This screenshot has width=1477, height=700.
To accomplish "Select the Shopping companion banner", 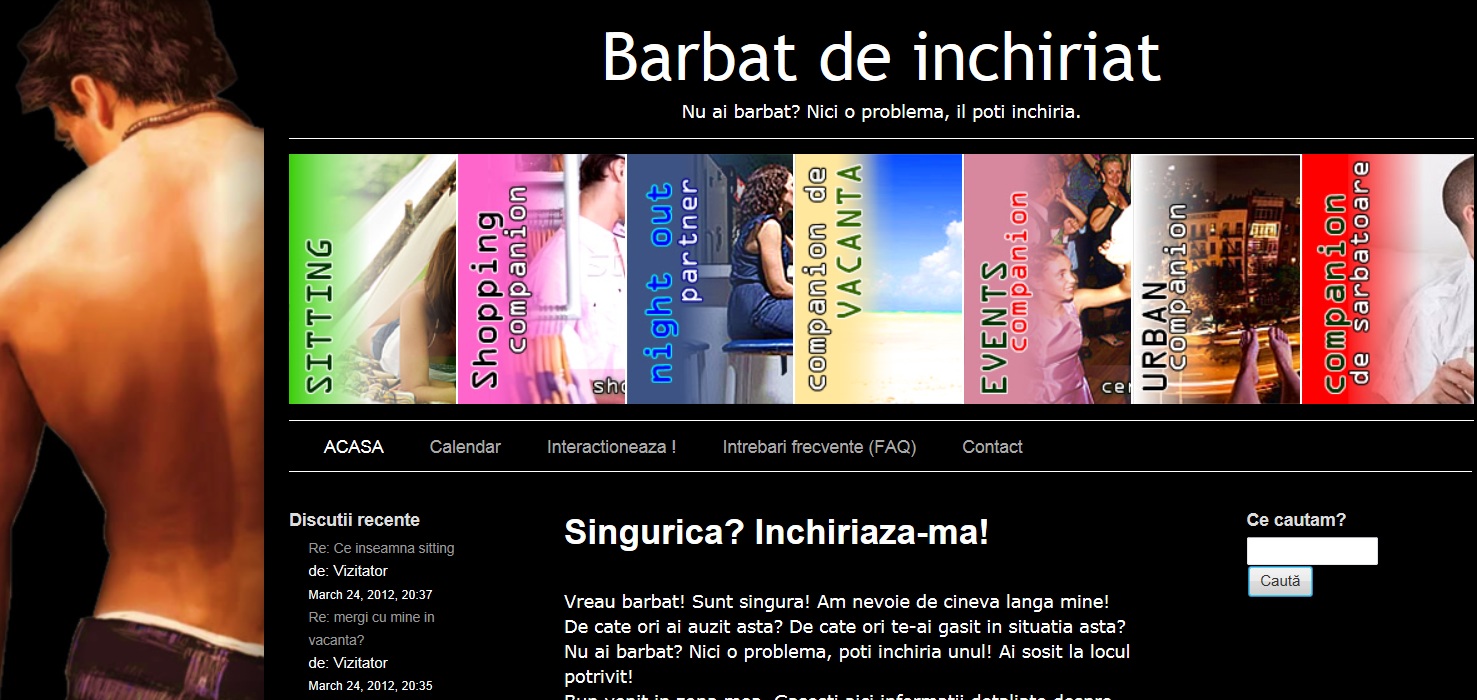I will [x=540, y=280].
